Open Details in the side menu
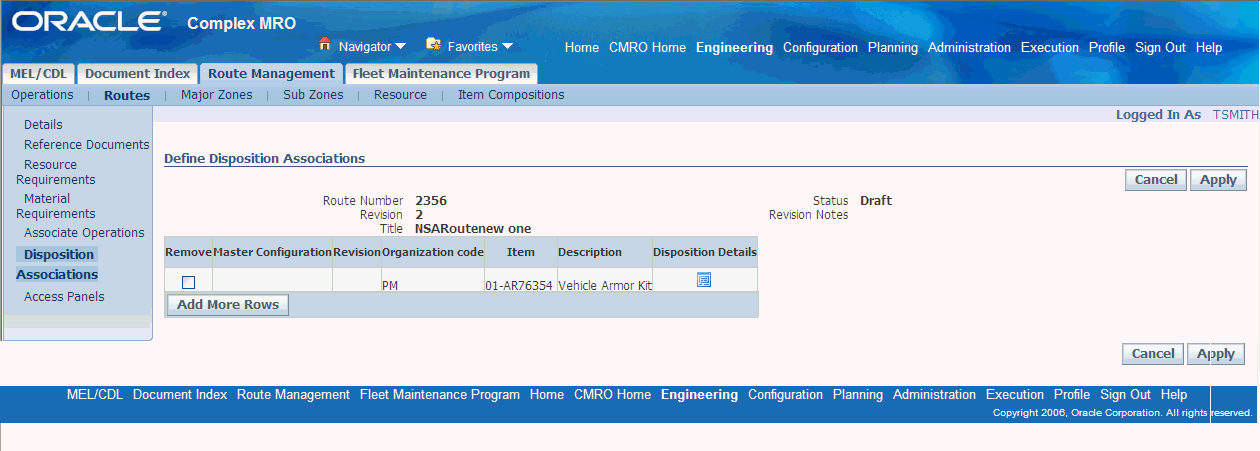 tap(43, 125)
